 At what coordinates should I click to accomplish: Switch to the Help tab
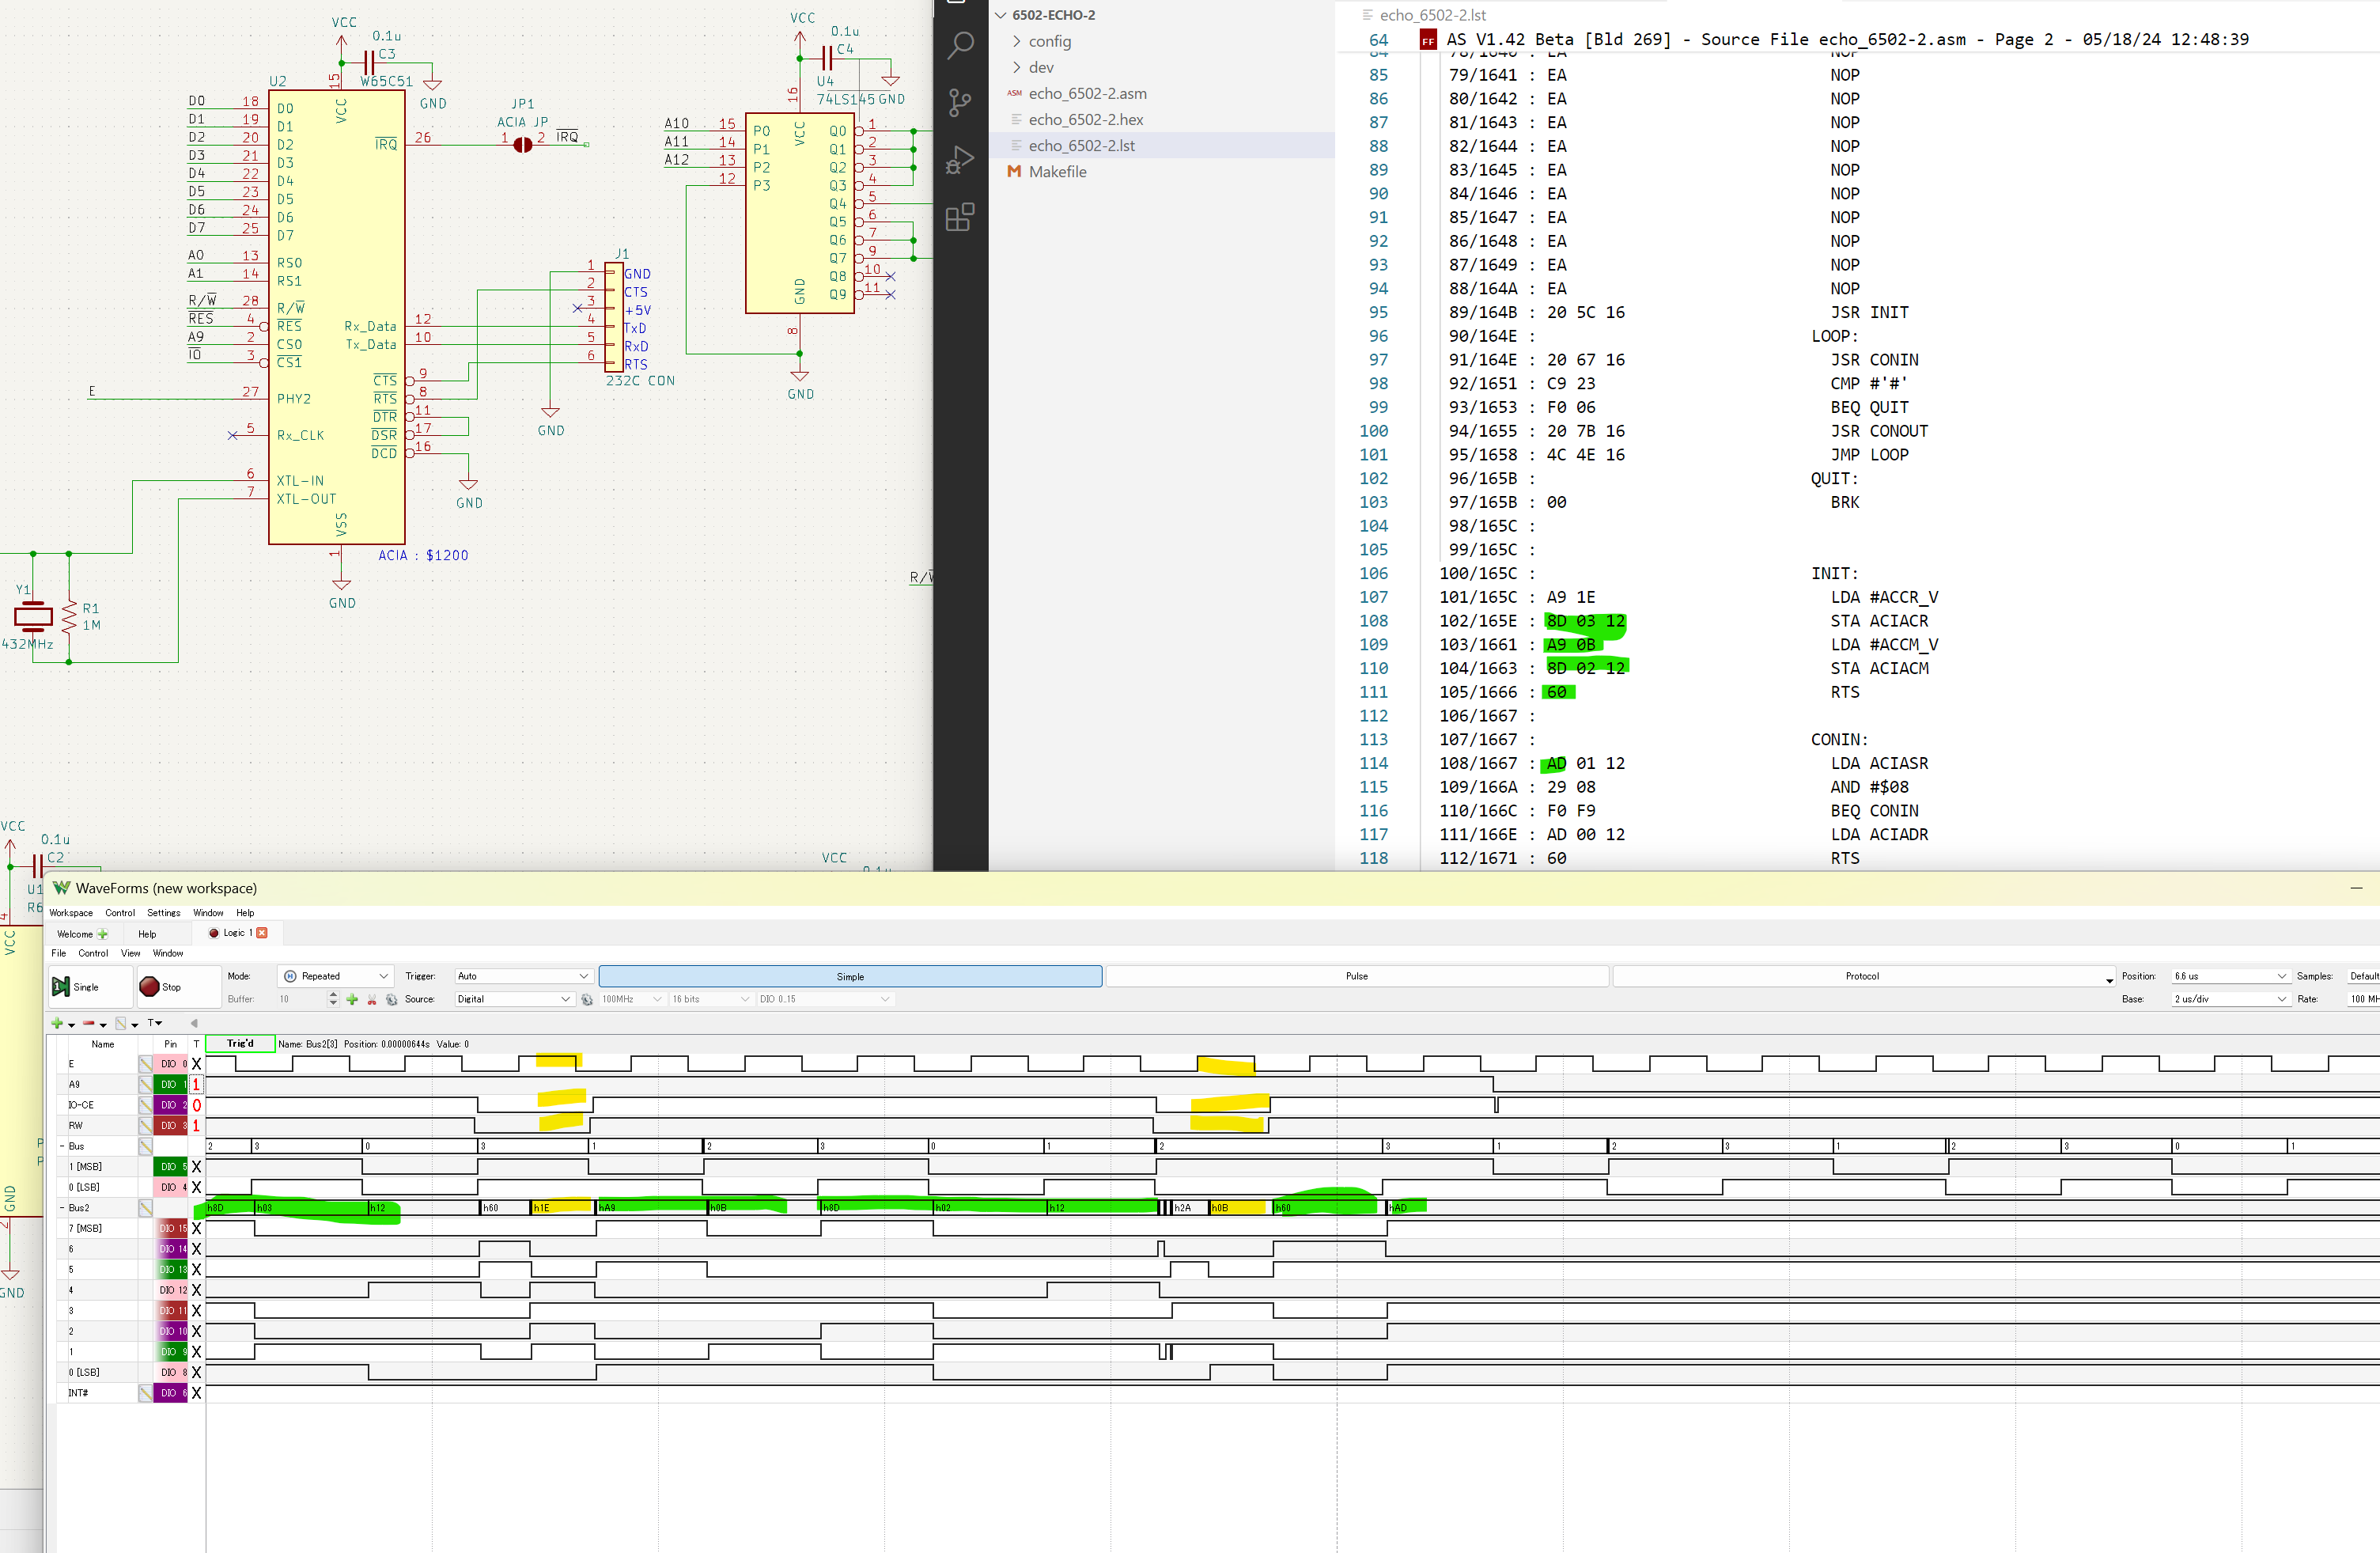147,934
